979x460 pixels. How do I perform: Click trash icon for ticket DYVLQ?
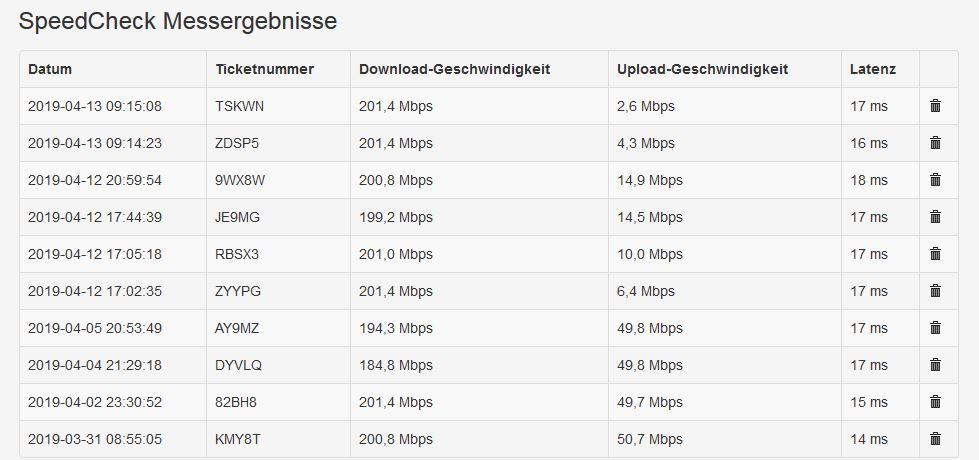click(x=935, y=365)
